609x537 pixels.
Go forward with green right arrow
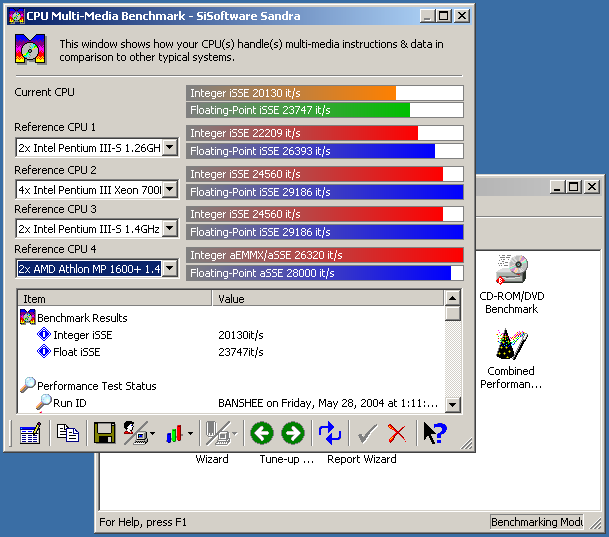pyautogui.click(x=293, y=433)
